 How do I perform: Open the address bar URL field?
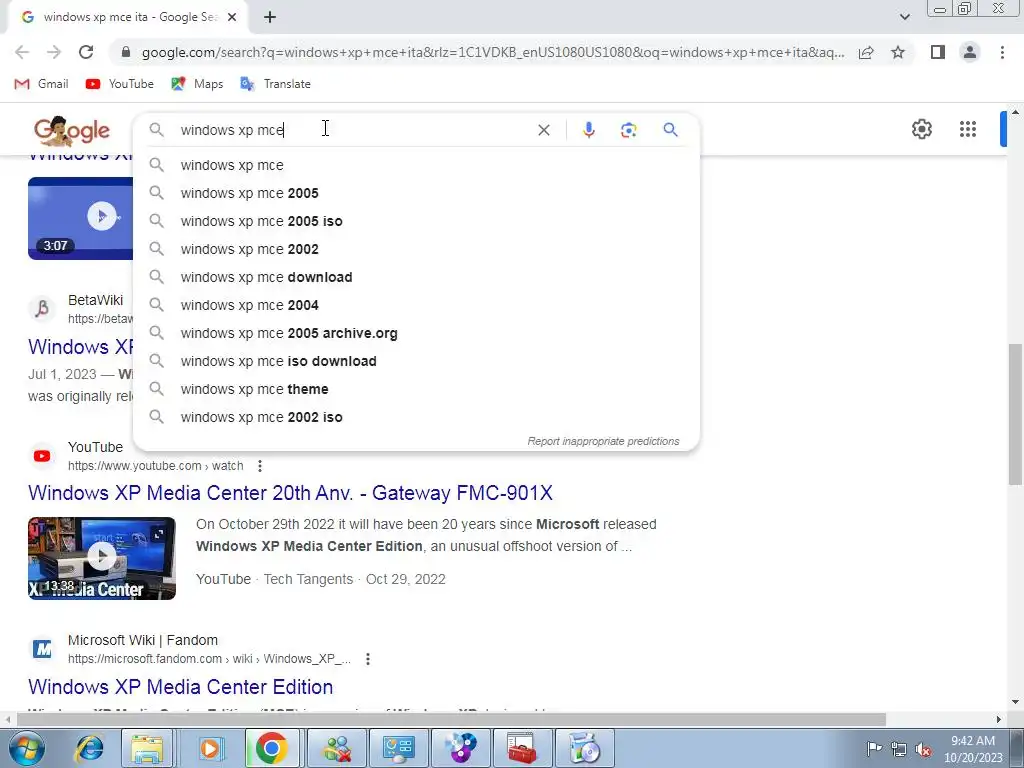coord(492,52)
